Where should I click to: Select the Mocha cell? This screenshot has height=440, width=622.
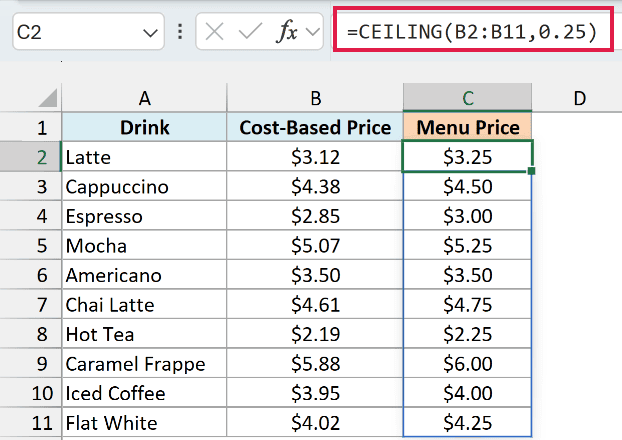click(x=144, y=246)
